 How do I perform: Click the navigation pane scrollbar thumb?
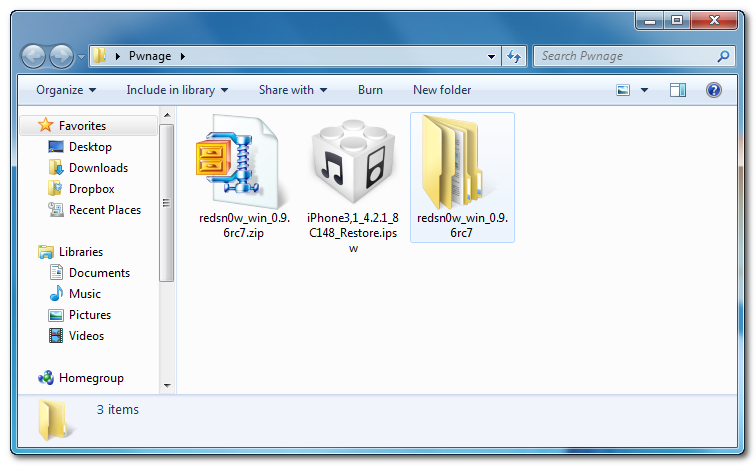[167, 203]
